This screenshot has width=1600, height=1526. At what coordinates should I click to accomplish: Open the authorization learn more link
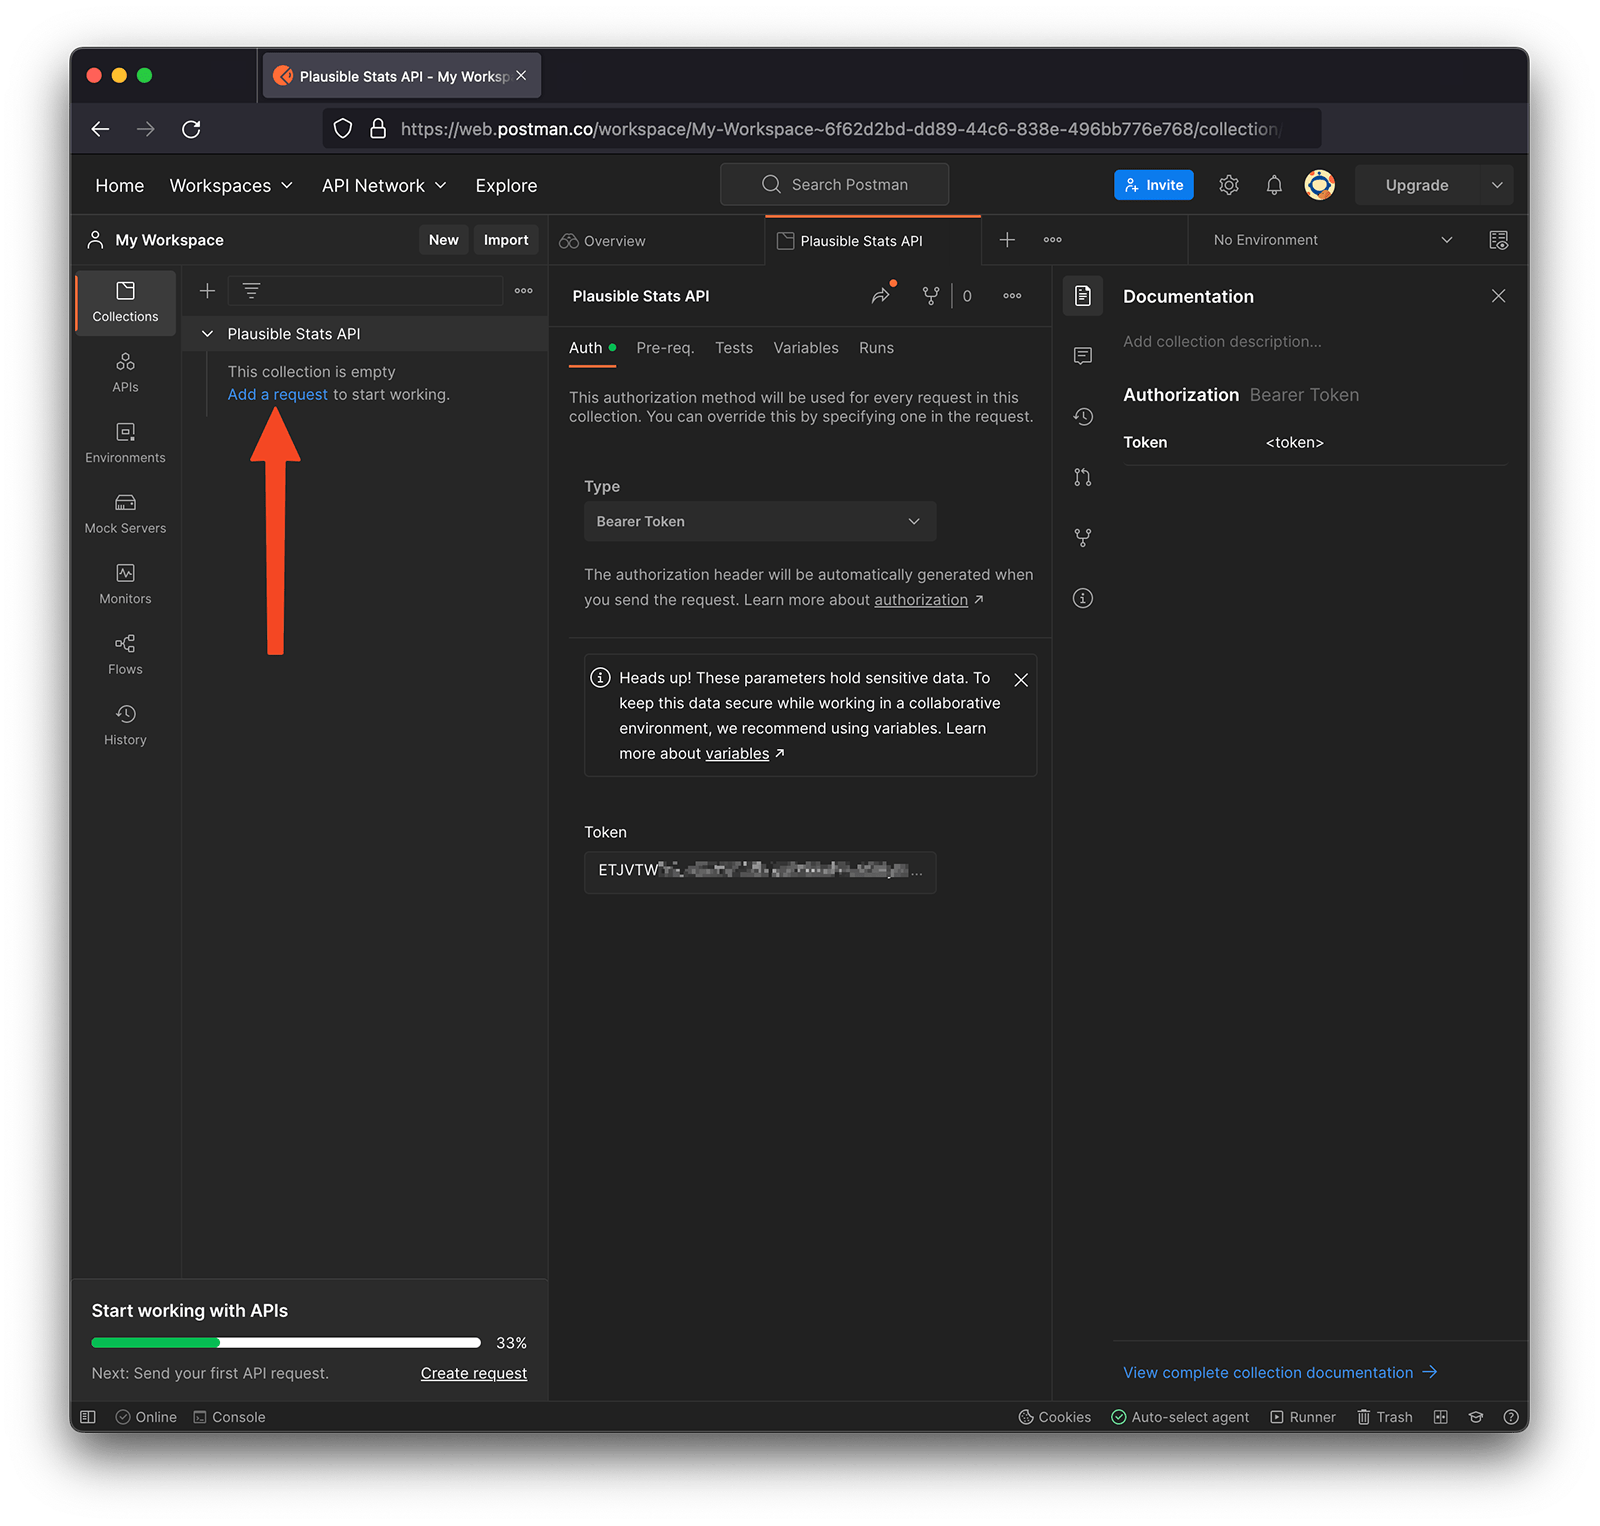921,600
